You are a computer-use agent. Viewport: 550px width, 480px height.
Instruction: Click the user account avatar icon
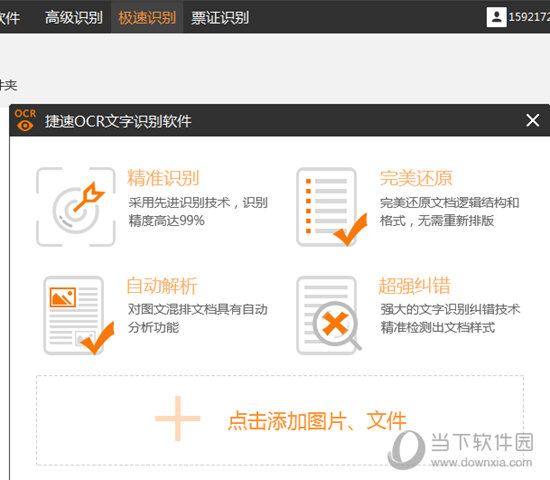click(x=496, y=17)
